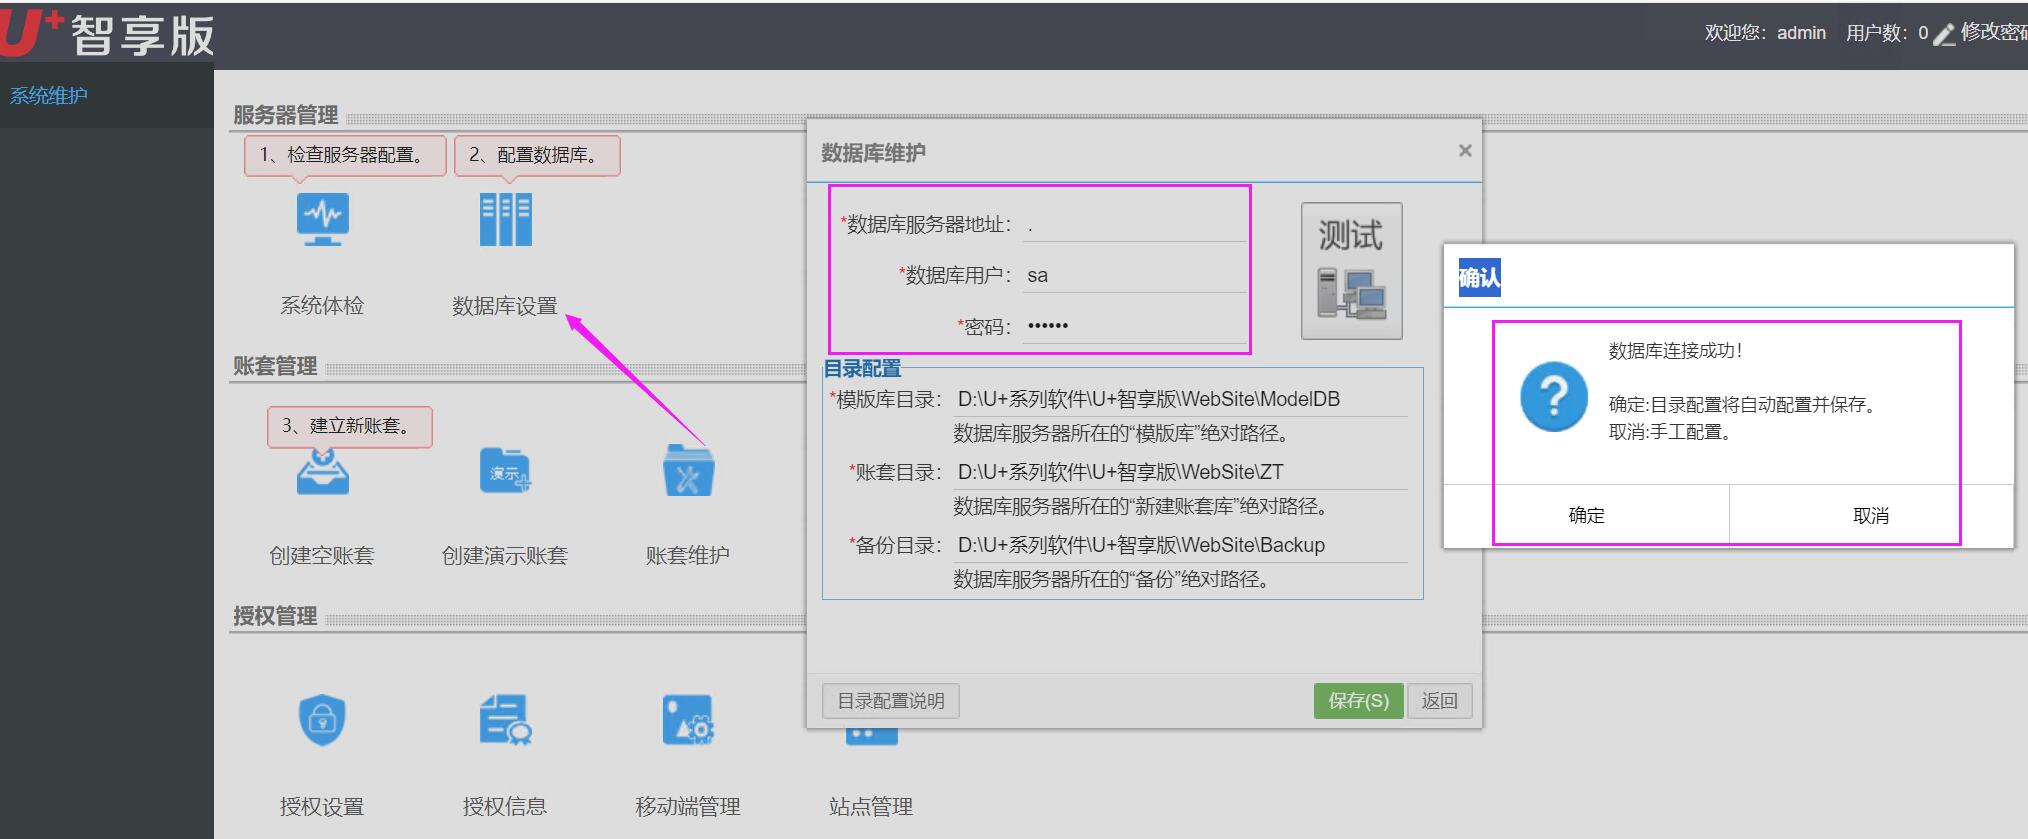
Task: Click the green 保存(S) button
Action: point(1358,701)
